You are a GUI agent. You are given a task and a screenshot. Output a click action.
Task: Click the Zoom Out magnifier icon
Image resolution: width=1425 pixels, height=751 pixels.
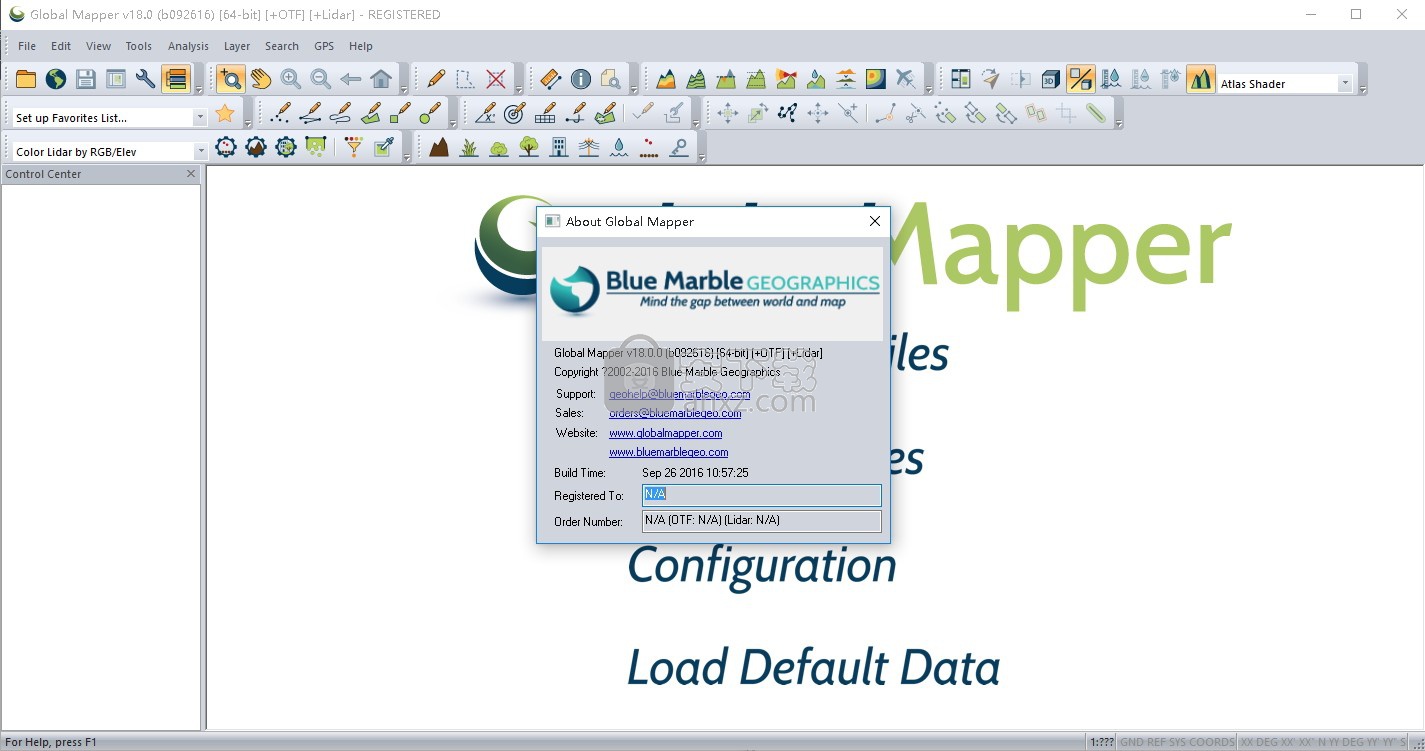tap(321, 79)
